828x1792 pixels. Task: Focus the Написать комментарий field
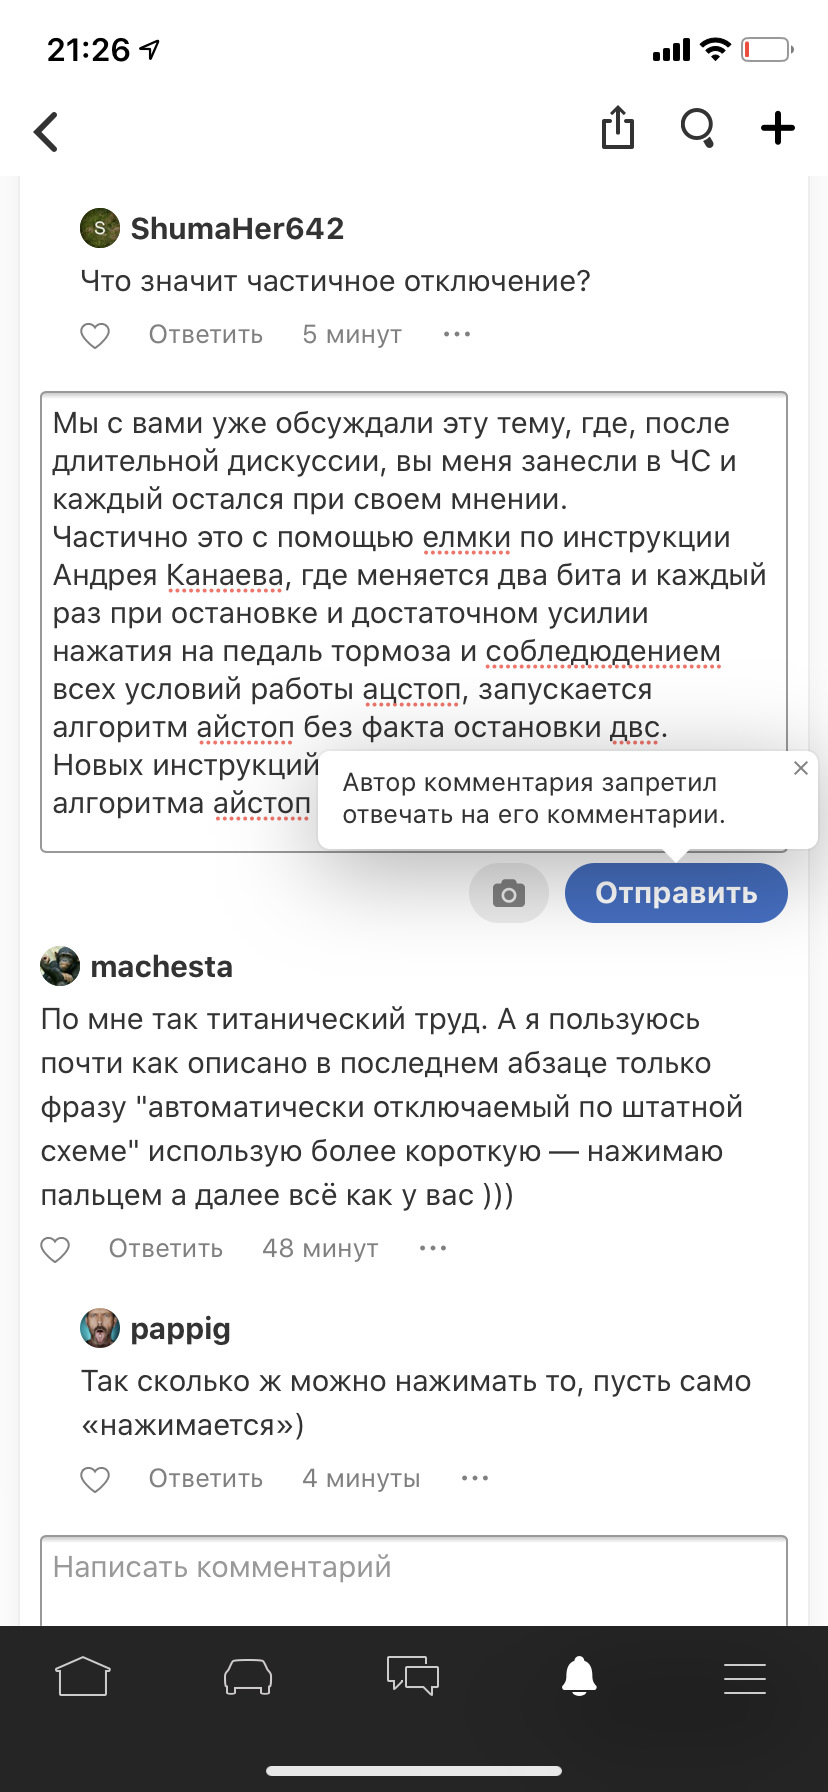tap(413, 1577)
